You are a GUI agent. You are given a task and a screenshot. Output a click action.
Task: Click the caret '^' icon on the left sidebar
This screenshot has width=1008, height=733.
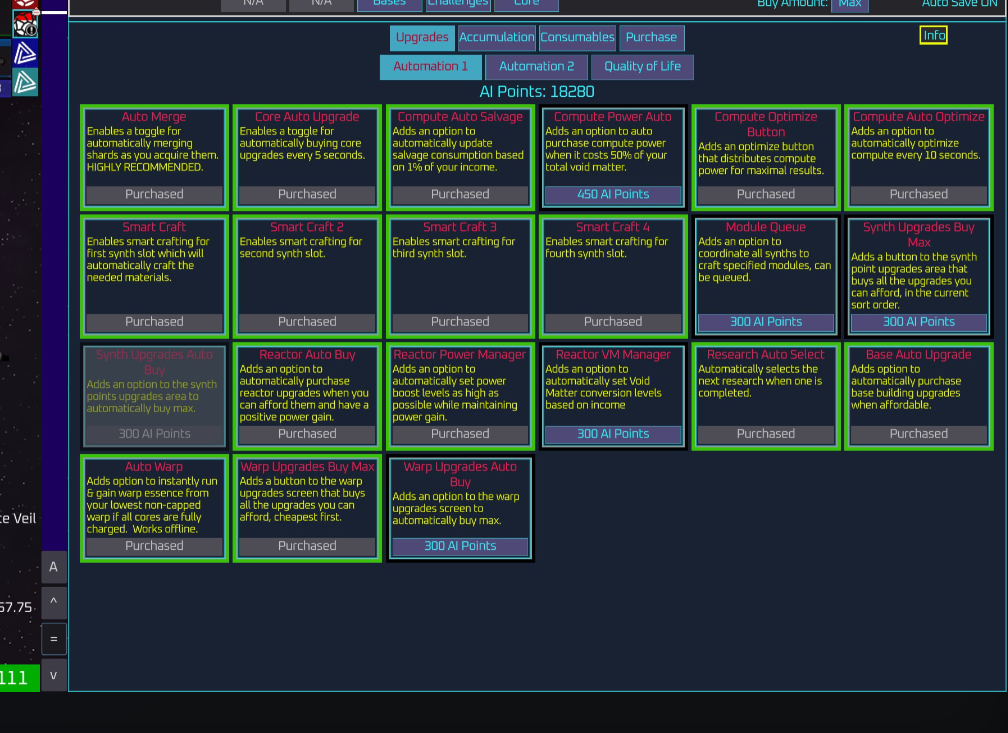tap(54, 603)
